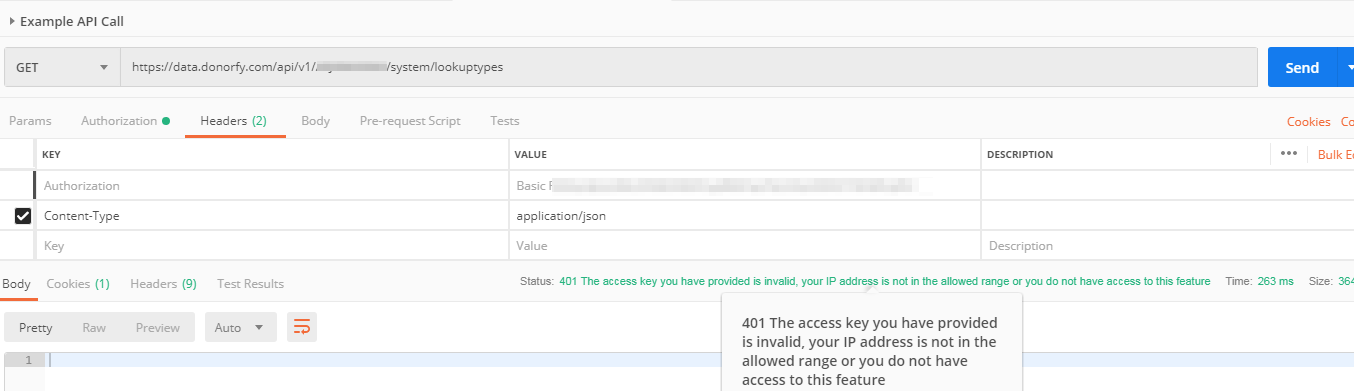Click the request URL input field
The image size is (1354, 391).
(x=689, y=67)
